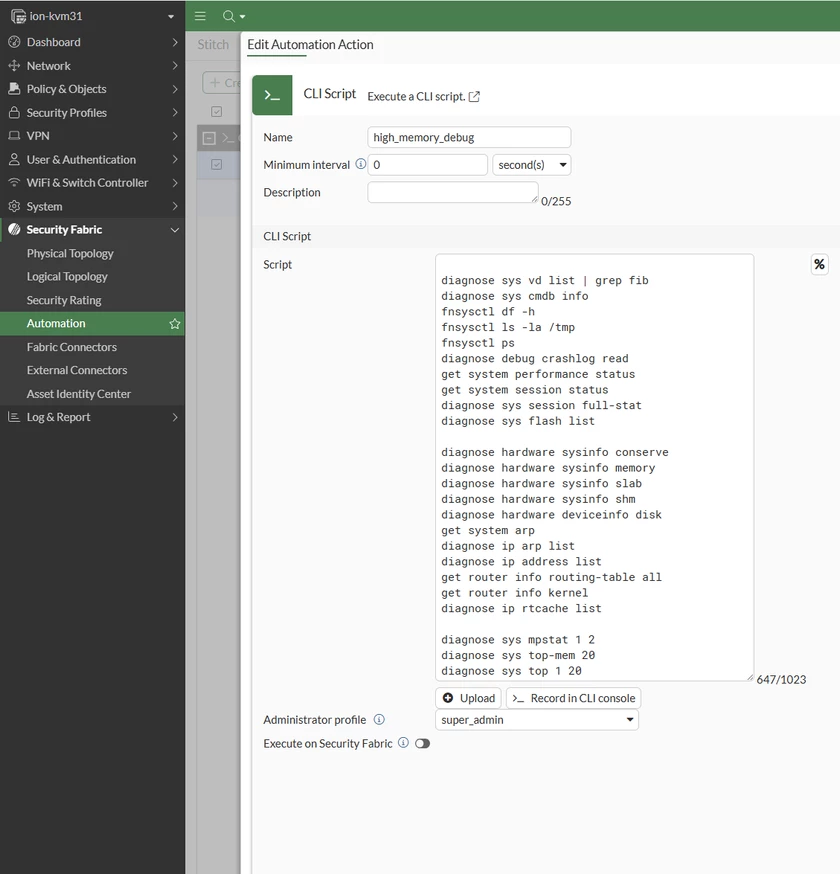Click Record in CLI console button
The width and height of the screenshot is (840, 874).
click(574, 698)
